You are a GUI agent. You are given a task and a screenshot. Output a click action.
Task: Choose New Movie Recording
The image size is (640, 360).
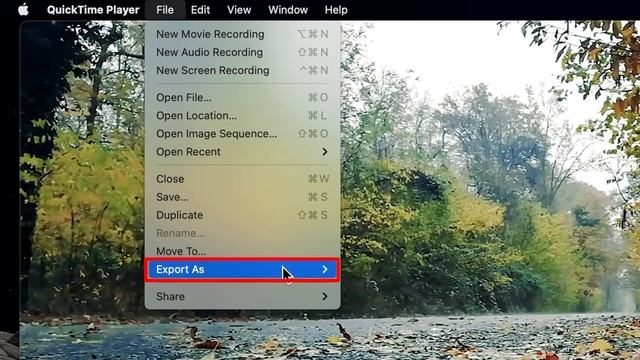click(x=242, y=34)
